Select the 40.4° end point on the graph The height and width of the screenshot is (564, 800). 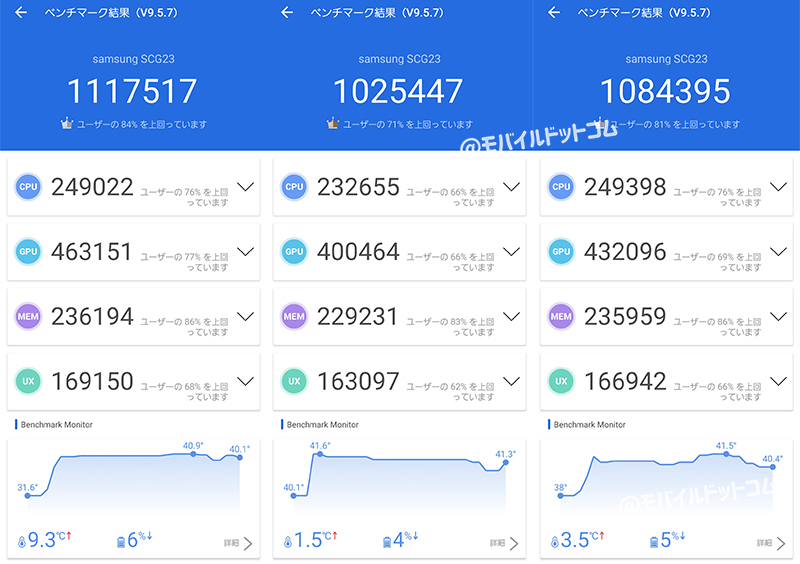772,467
